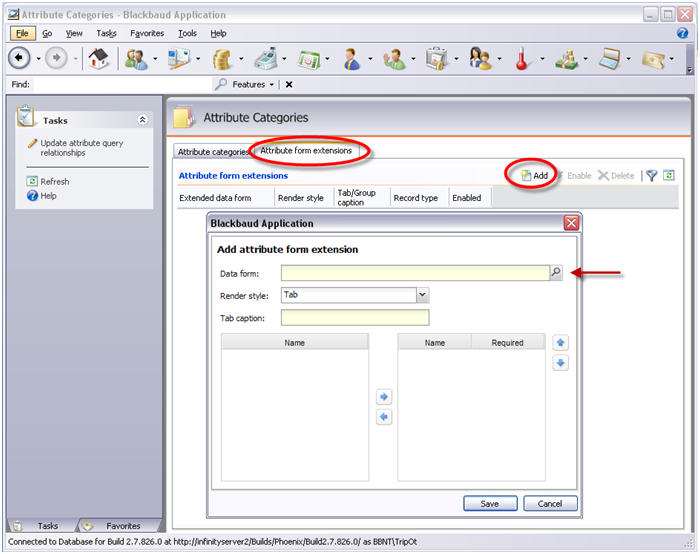The image size is (700, 554).
Task: Click the filter funnel icon
Action: tap(651, 175)
